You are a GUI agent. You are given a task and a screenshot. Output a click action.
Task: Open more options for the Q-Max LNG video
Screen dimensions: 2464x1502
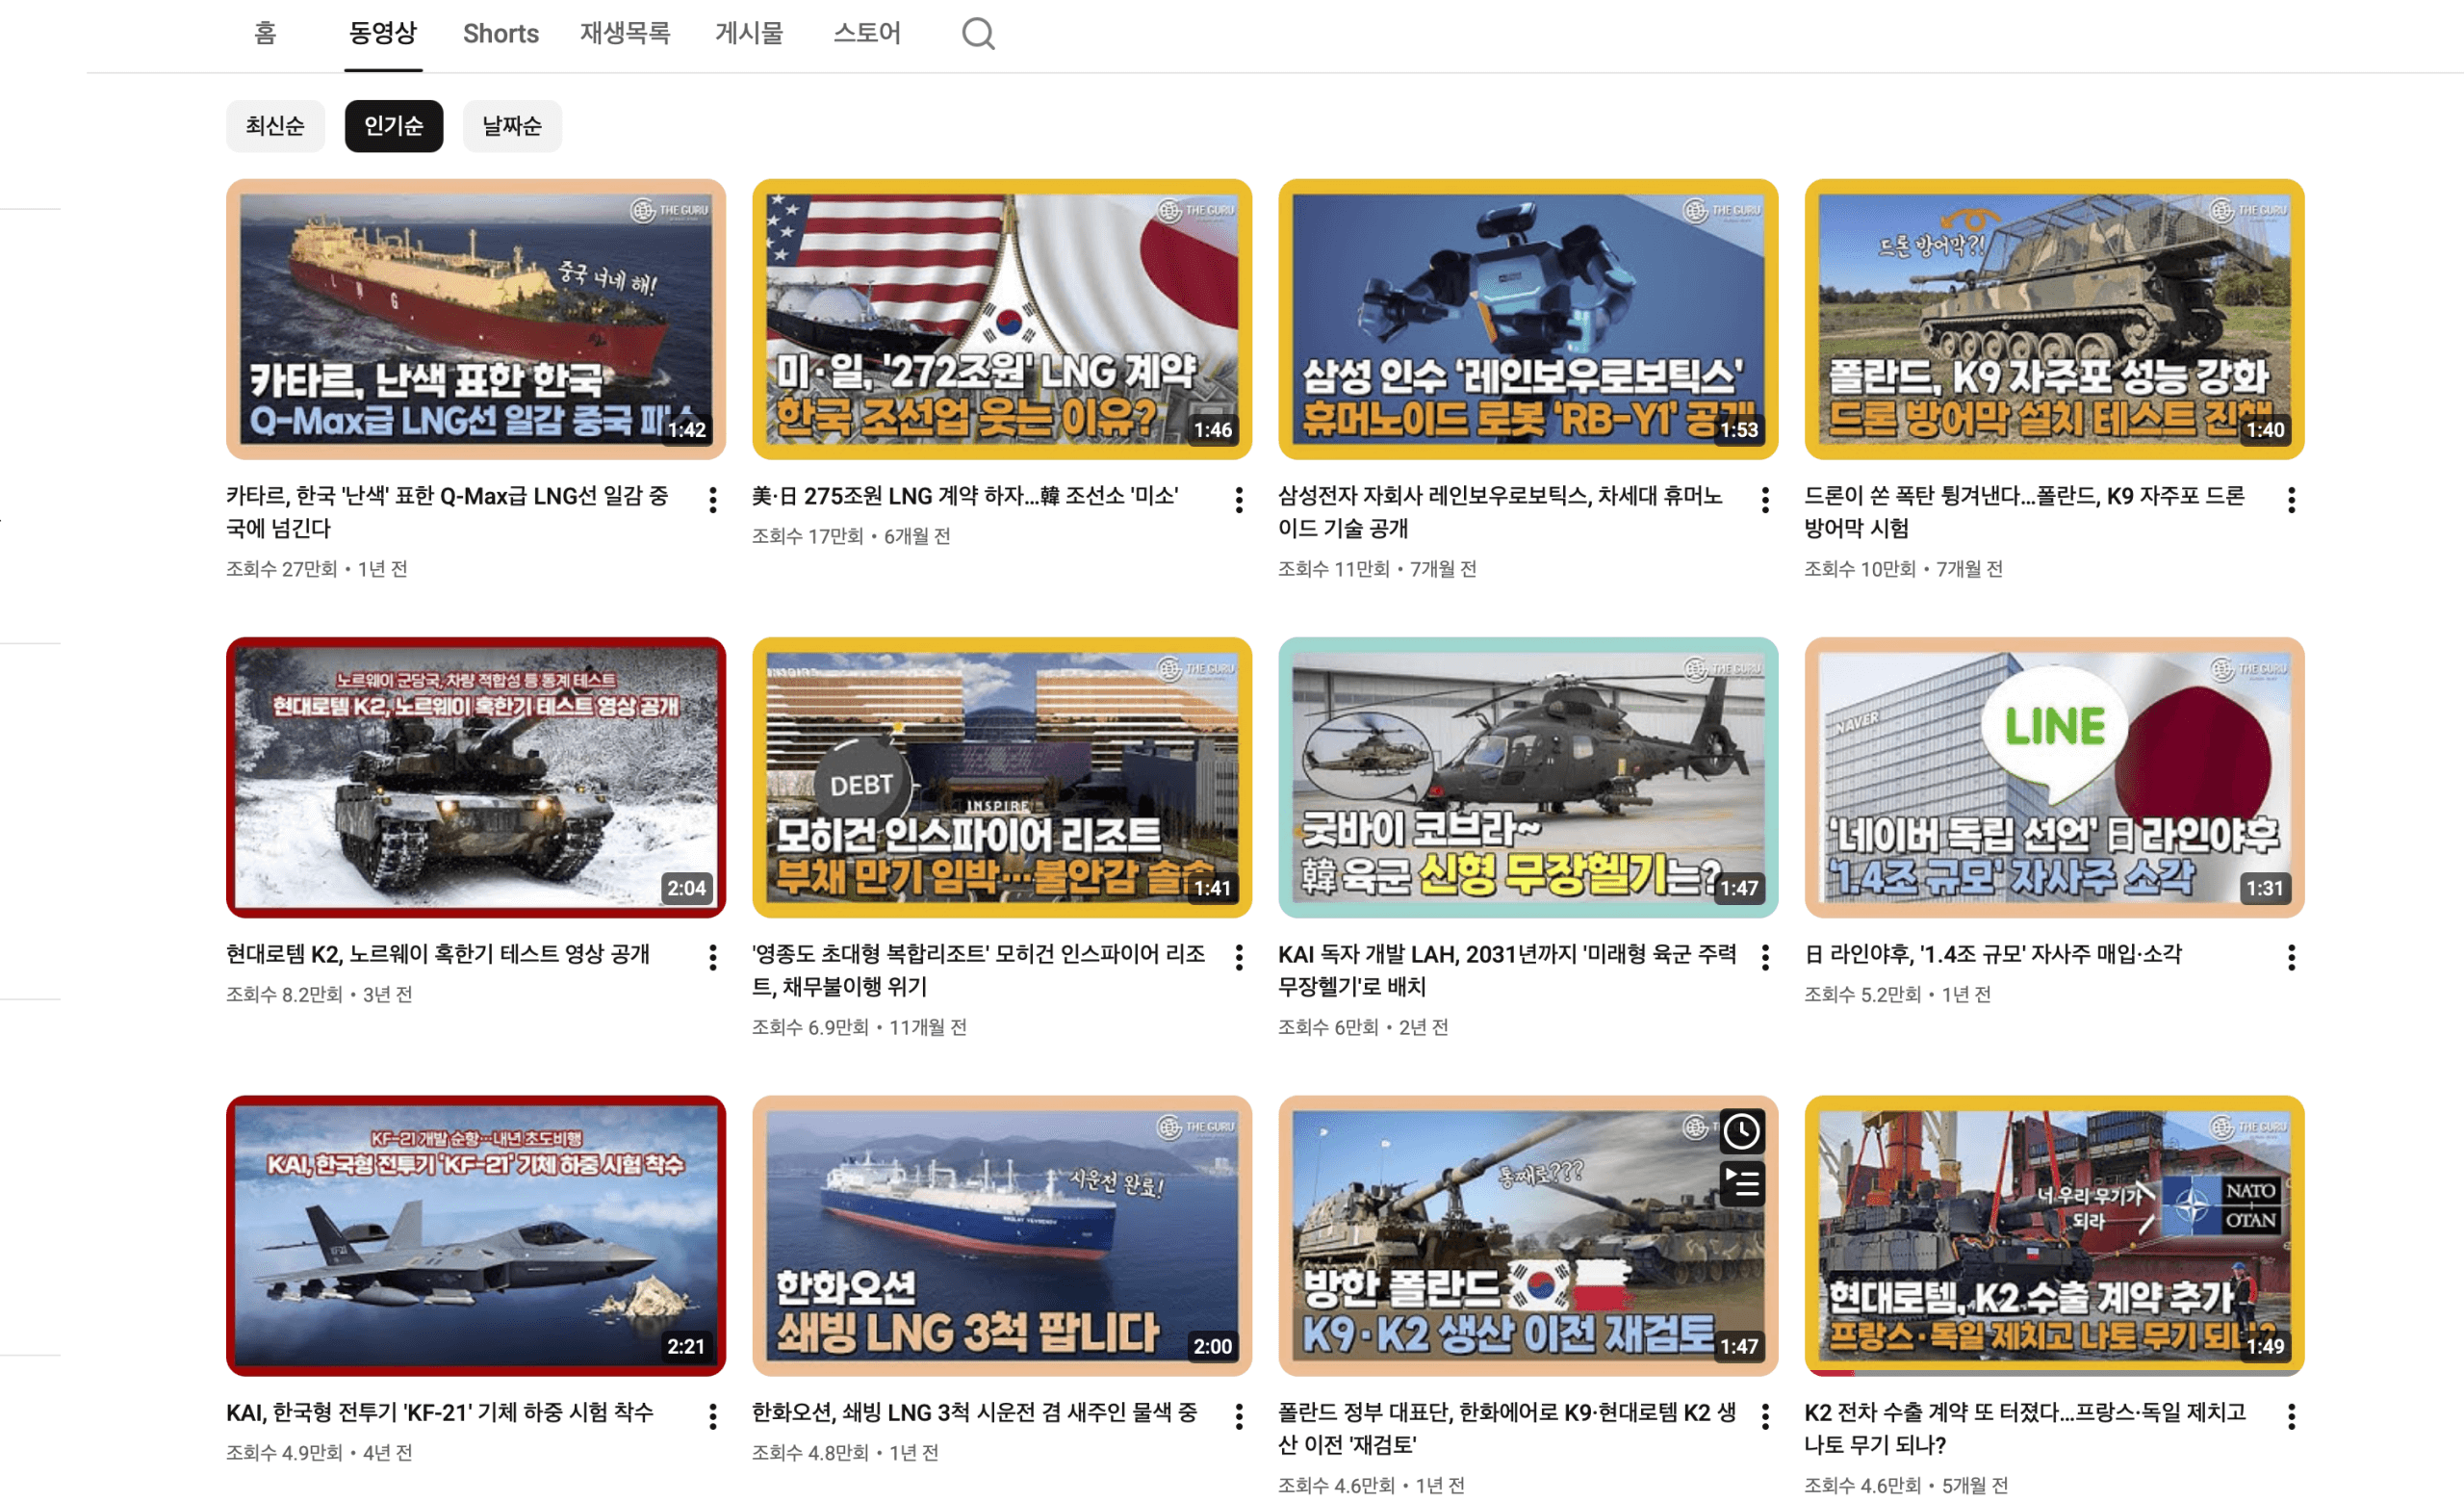click(713, 500)
